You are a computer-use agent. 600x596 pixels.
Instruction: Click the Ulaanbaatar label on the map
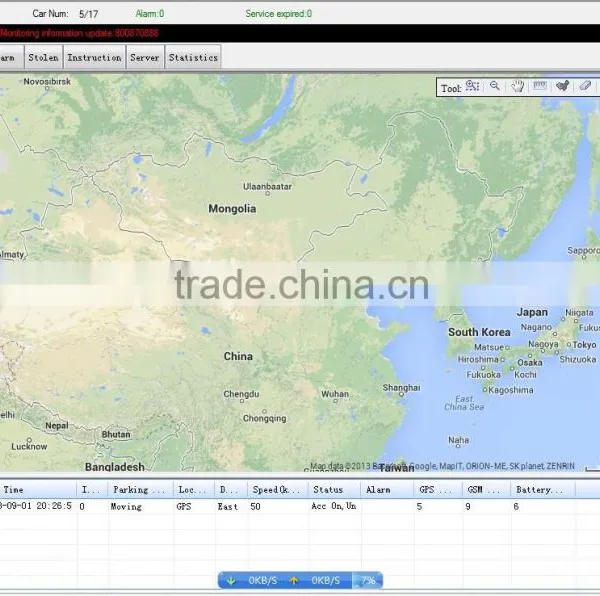click(267, 186)
